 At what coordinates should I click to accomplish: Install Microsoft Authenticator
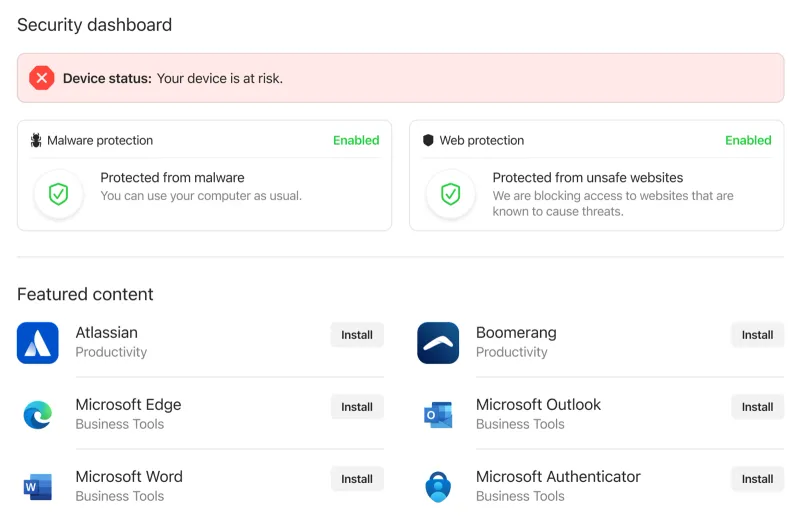coord(757,479)
